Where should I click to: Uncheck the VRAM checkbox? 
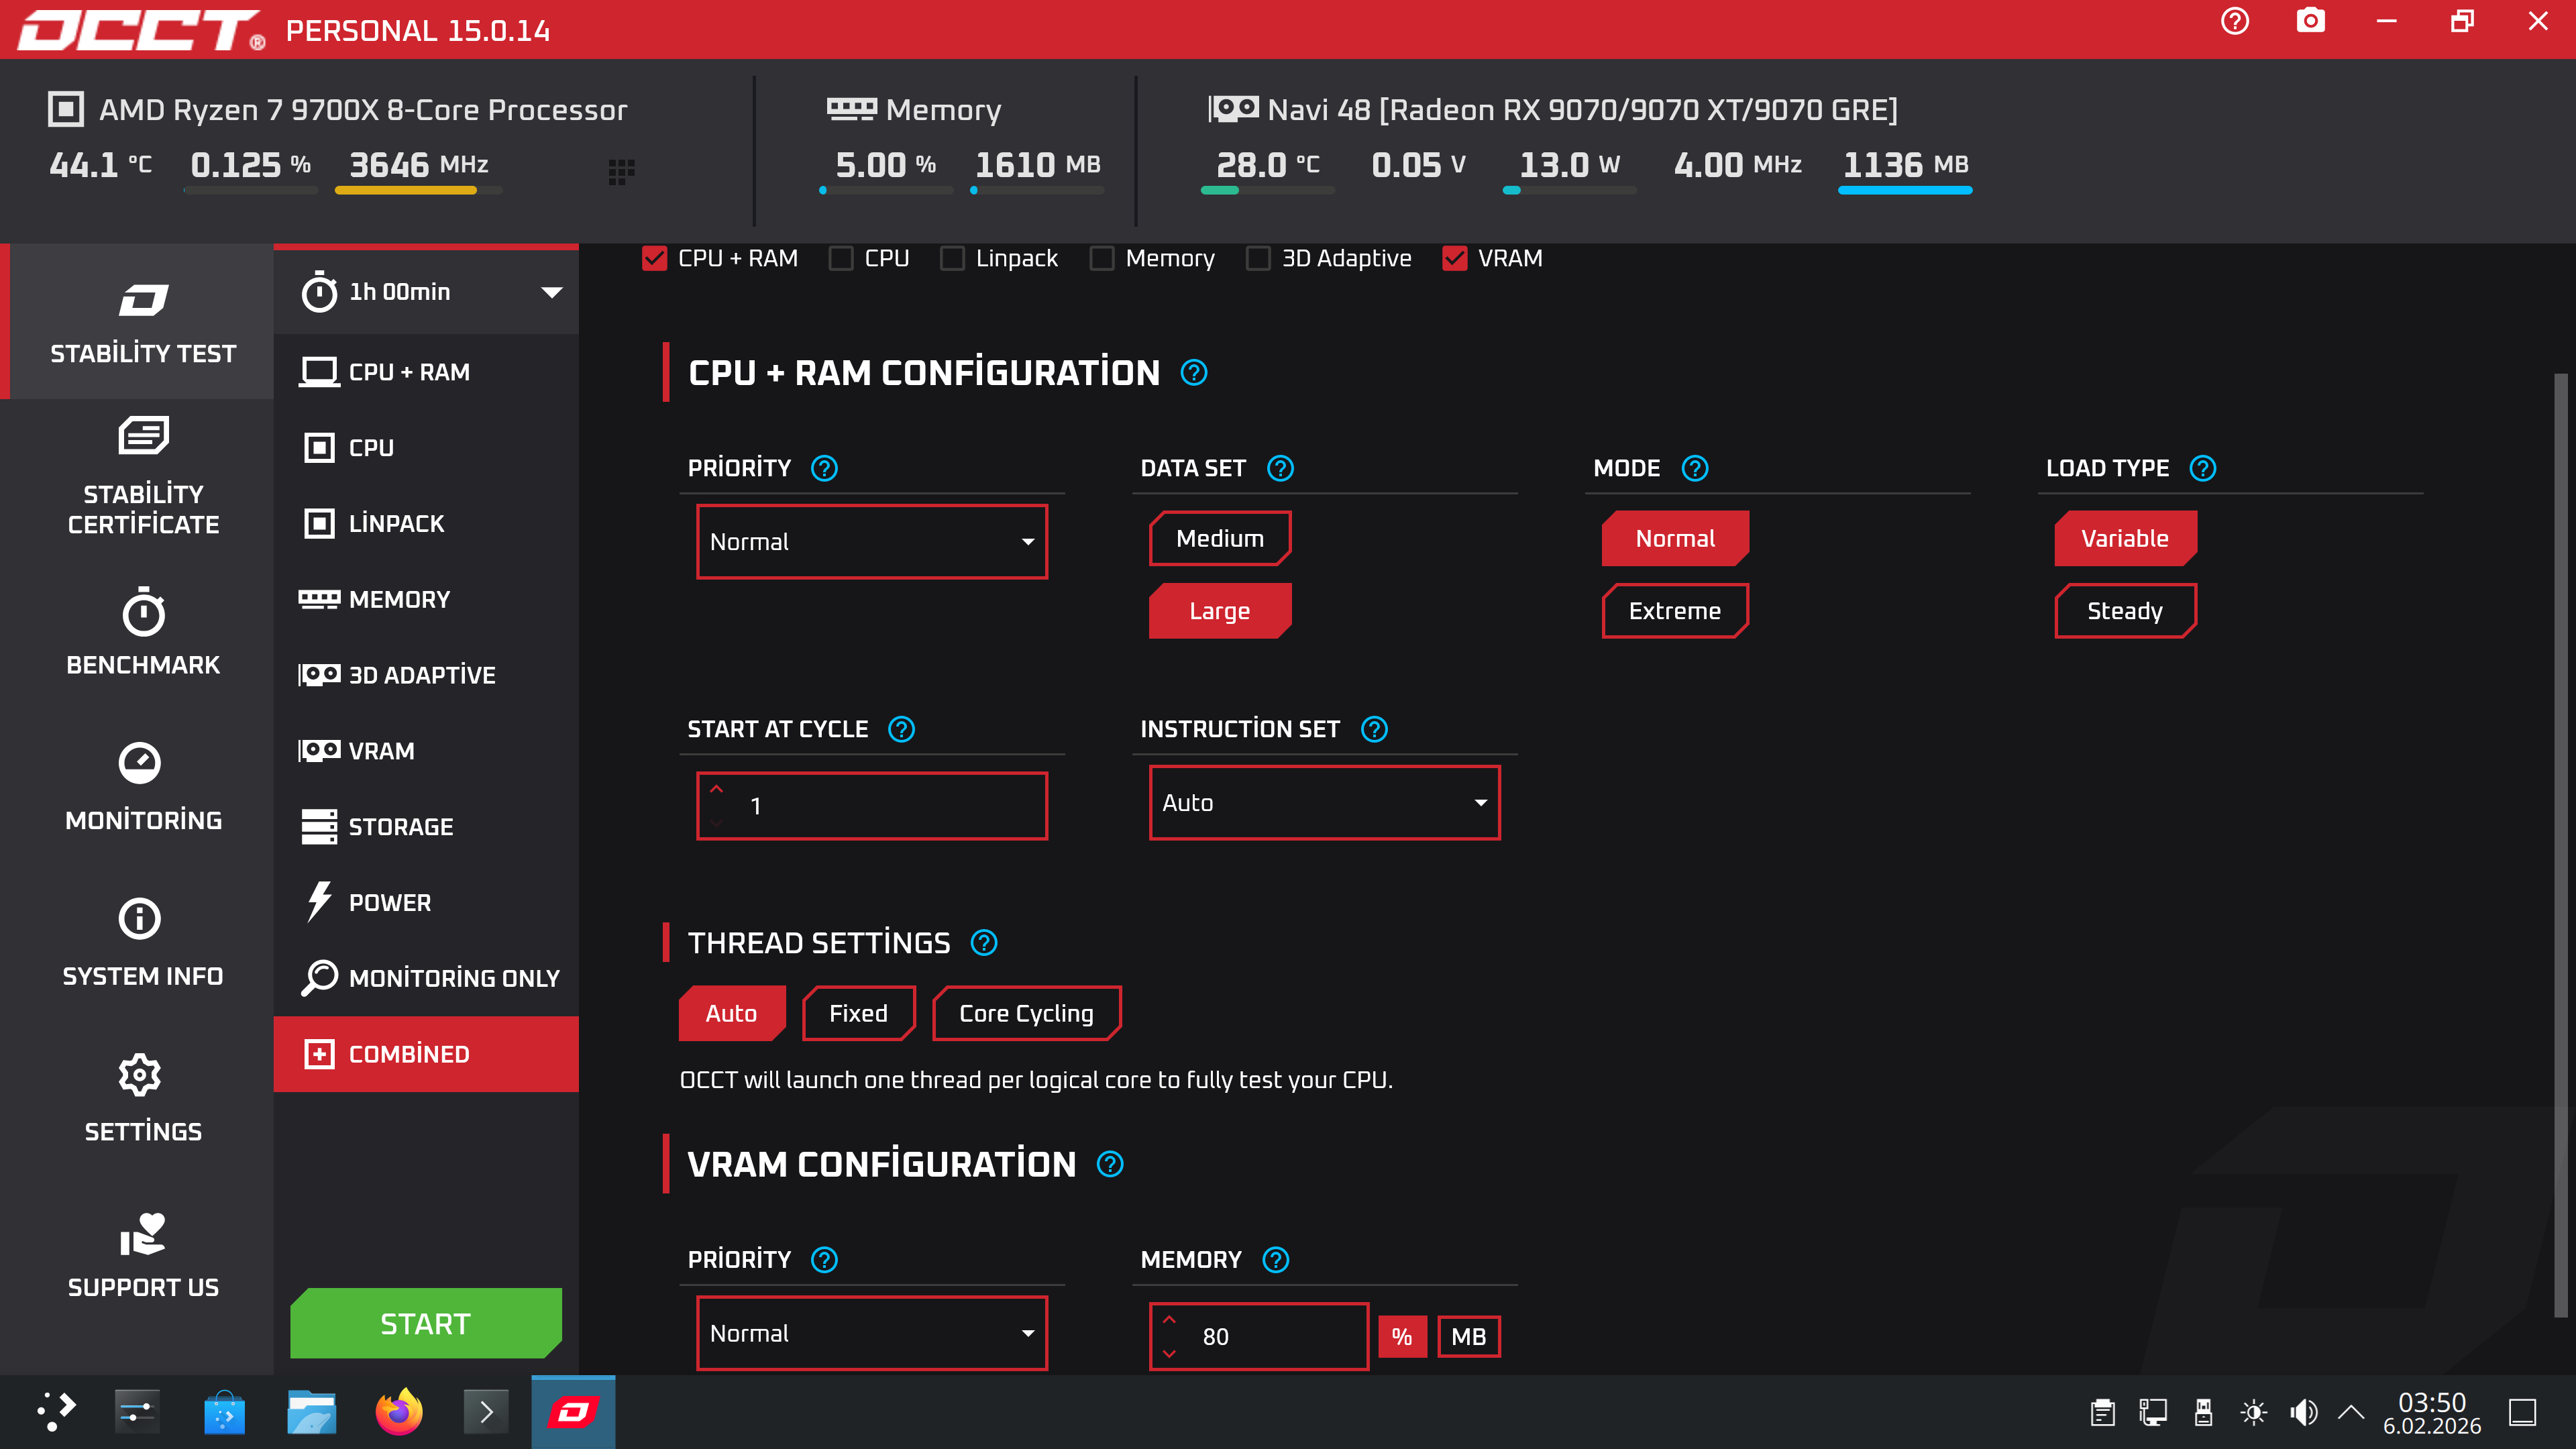(1454, 258)
